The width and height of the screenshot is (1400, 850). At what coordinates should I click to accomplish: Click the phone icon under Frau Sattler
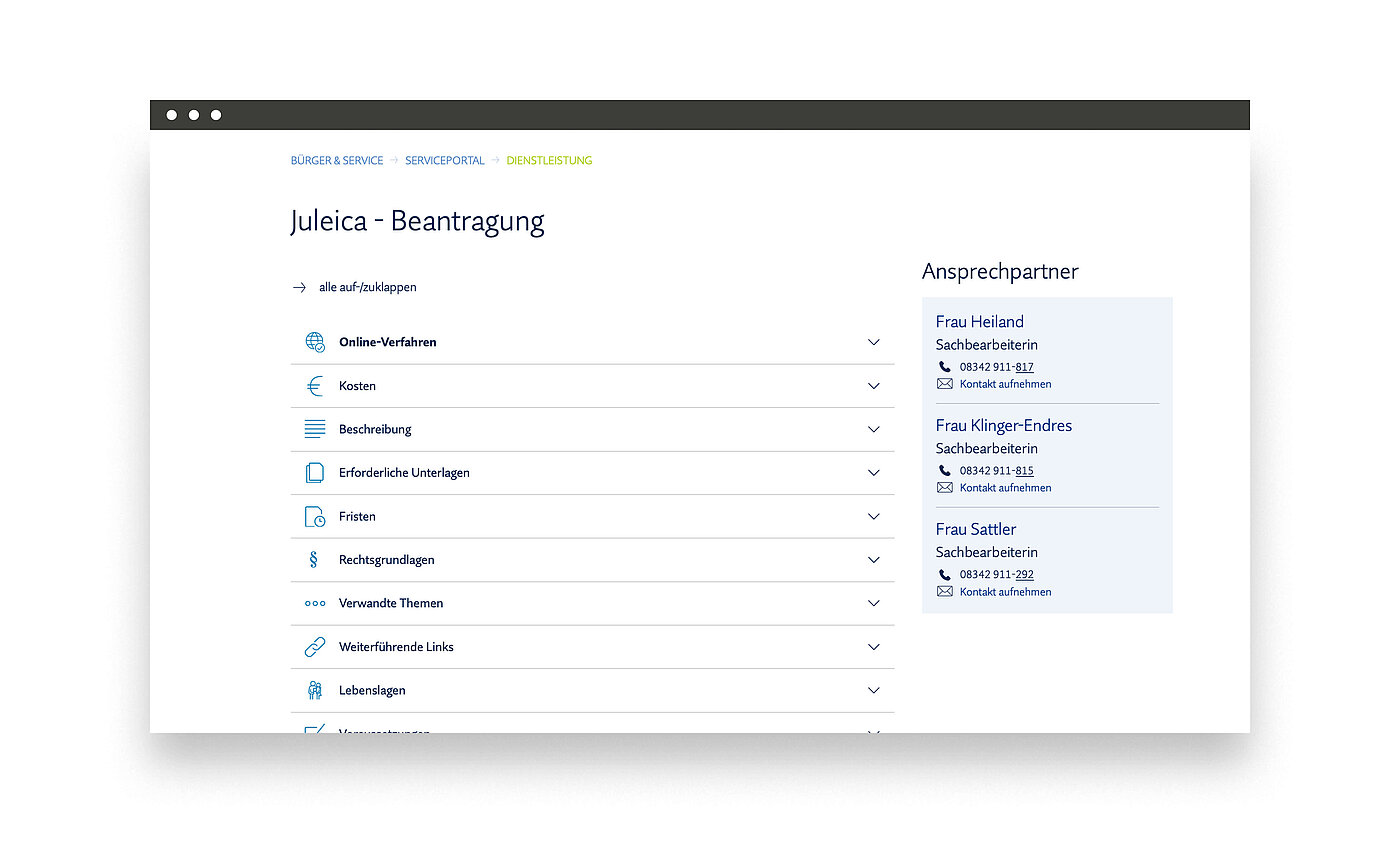point(945,575)
